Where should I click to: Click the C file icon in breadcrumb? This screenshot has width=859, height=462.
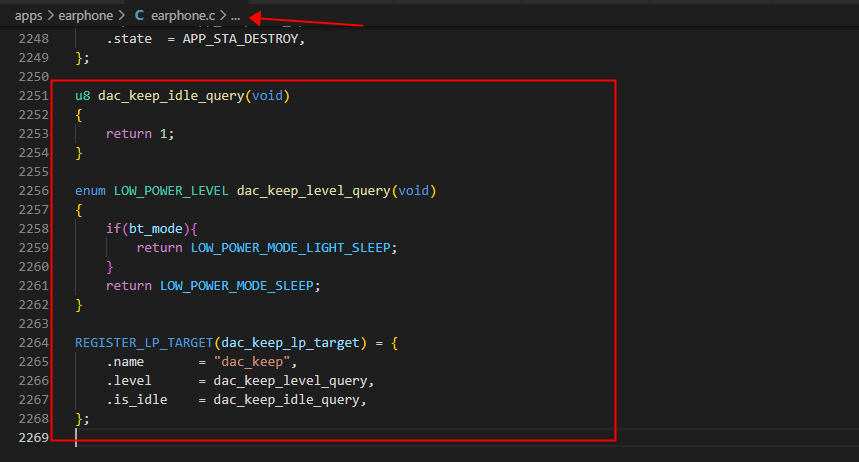(139, 16)
